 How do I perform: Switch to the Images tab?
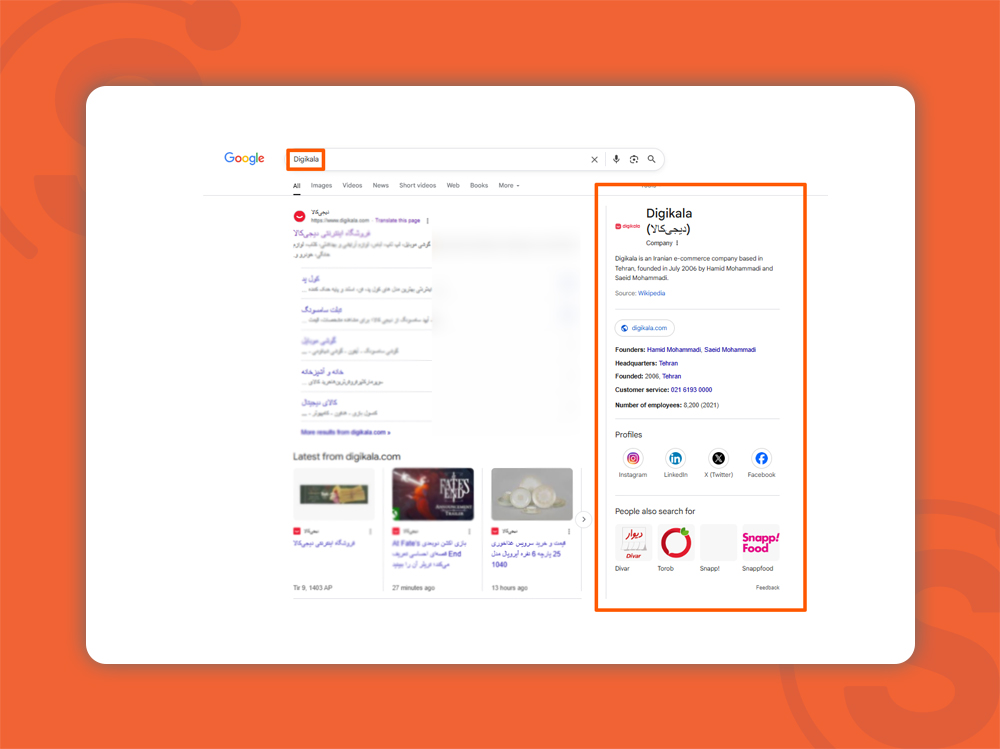pos(321,186)
